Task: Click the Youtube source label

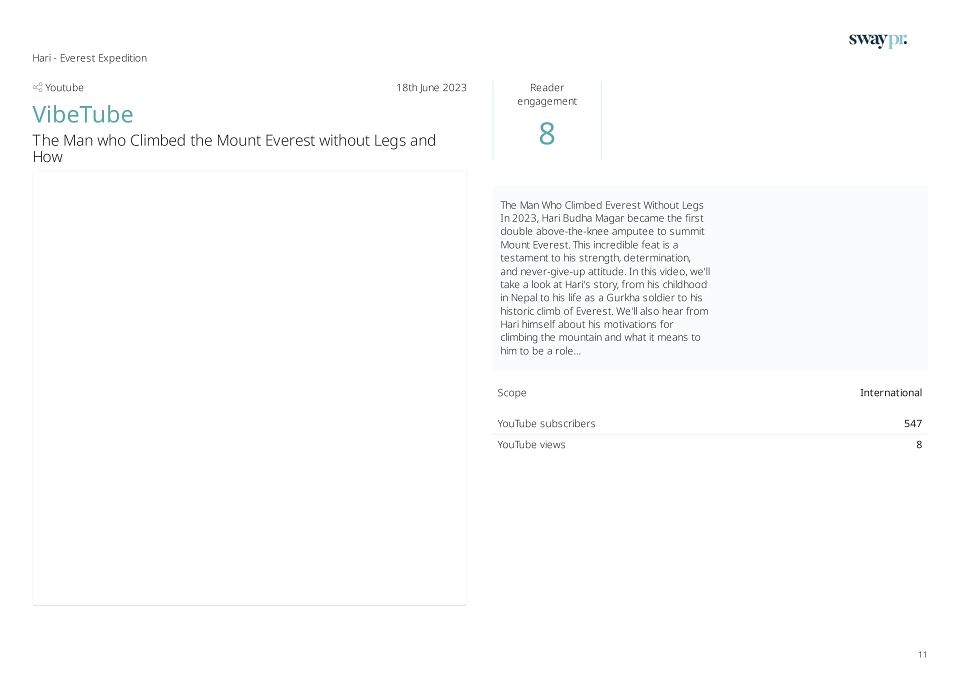Action: point(64,88)
